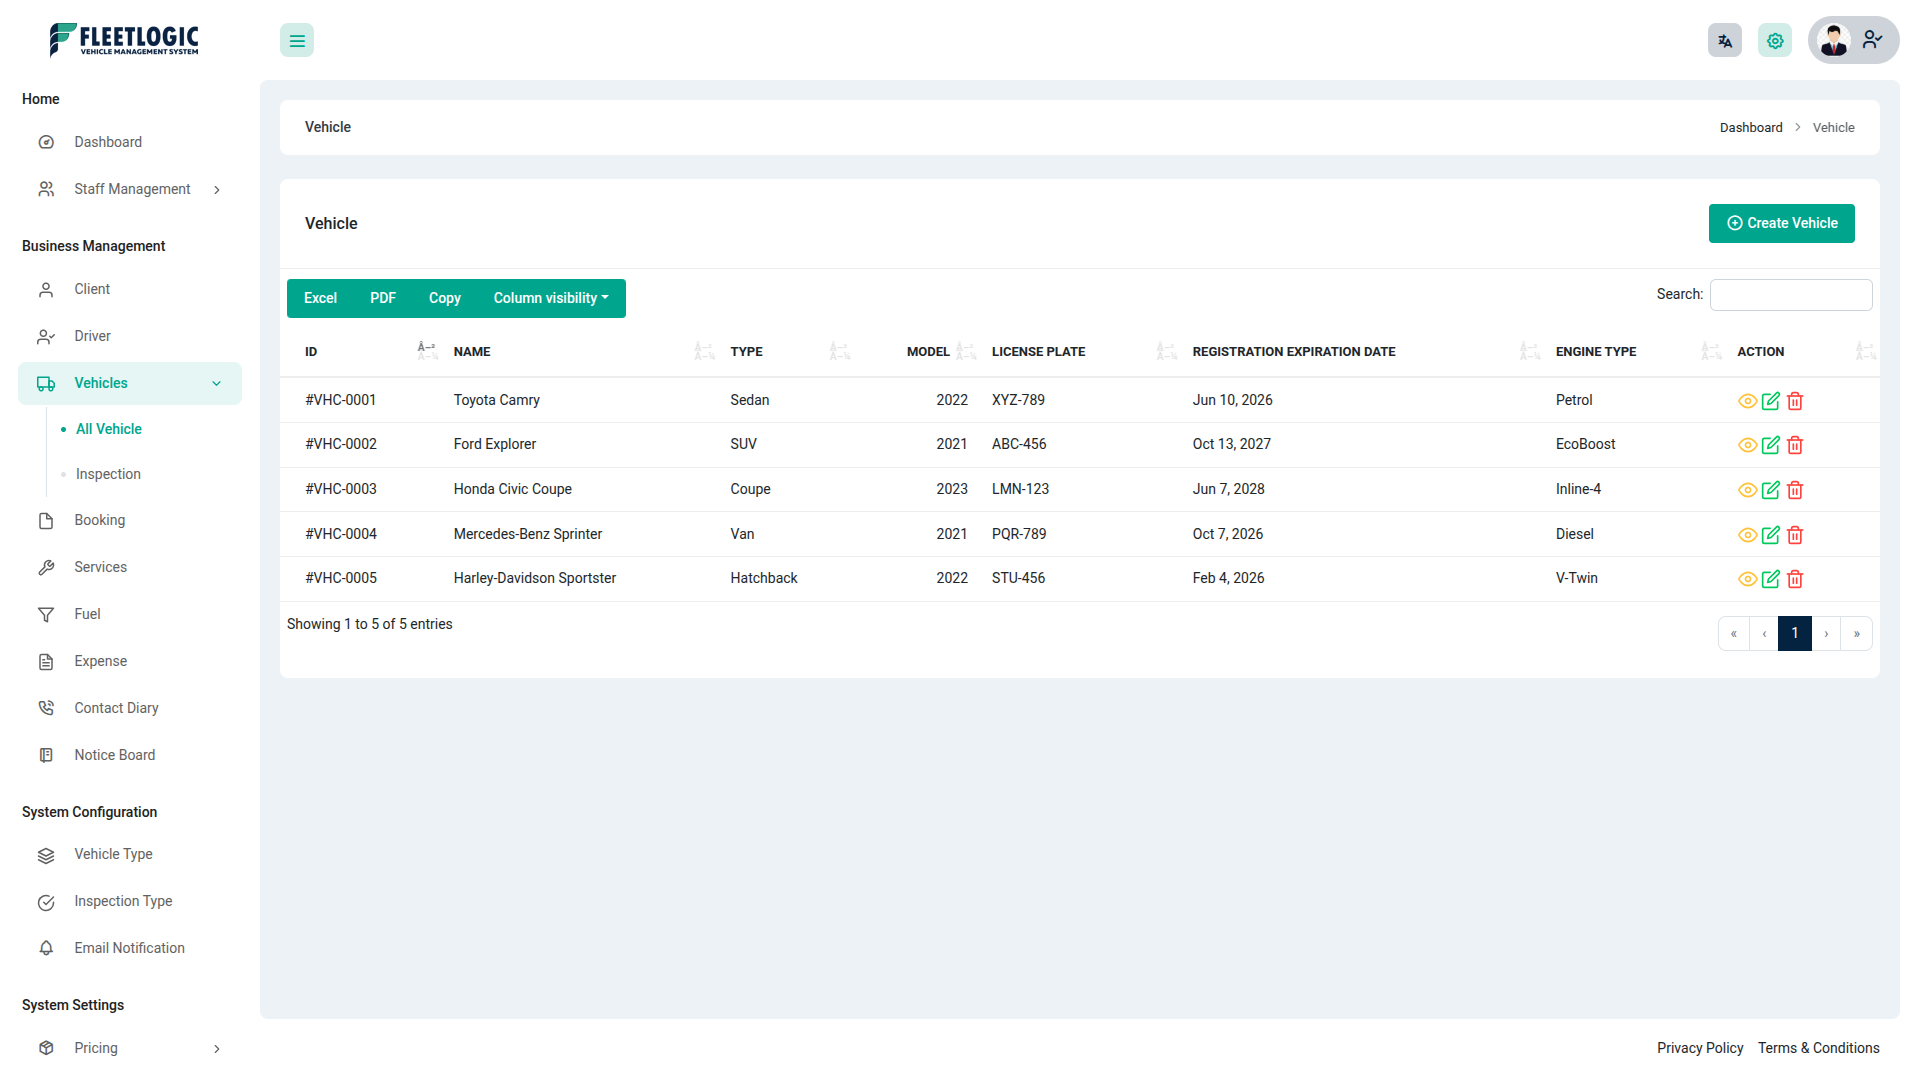Open the Column visibility dropdown
The image size is (1920, 1080).
pyautogui.click(x=550, y=298)
